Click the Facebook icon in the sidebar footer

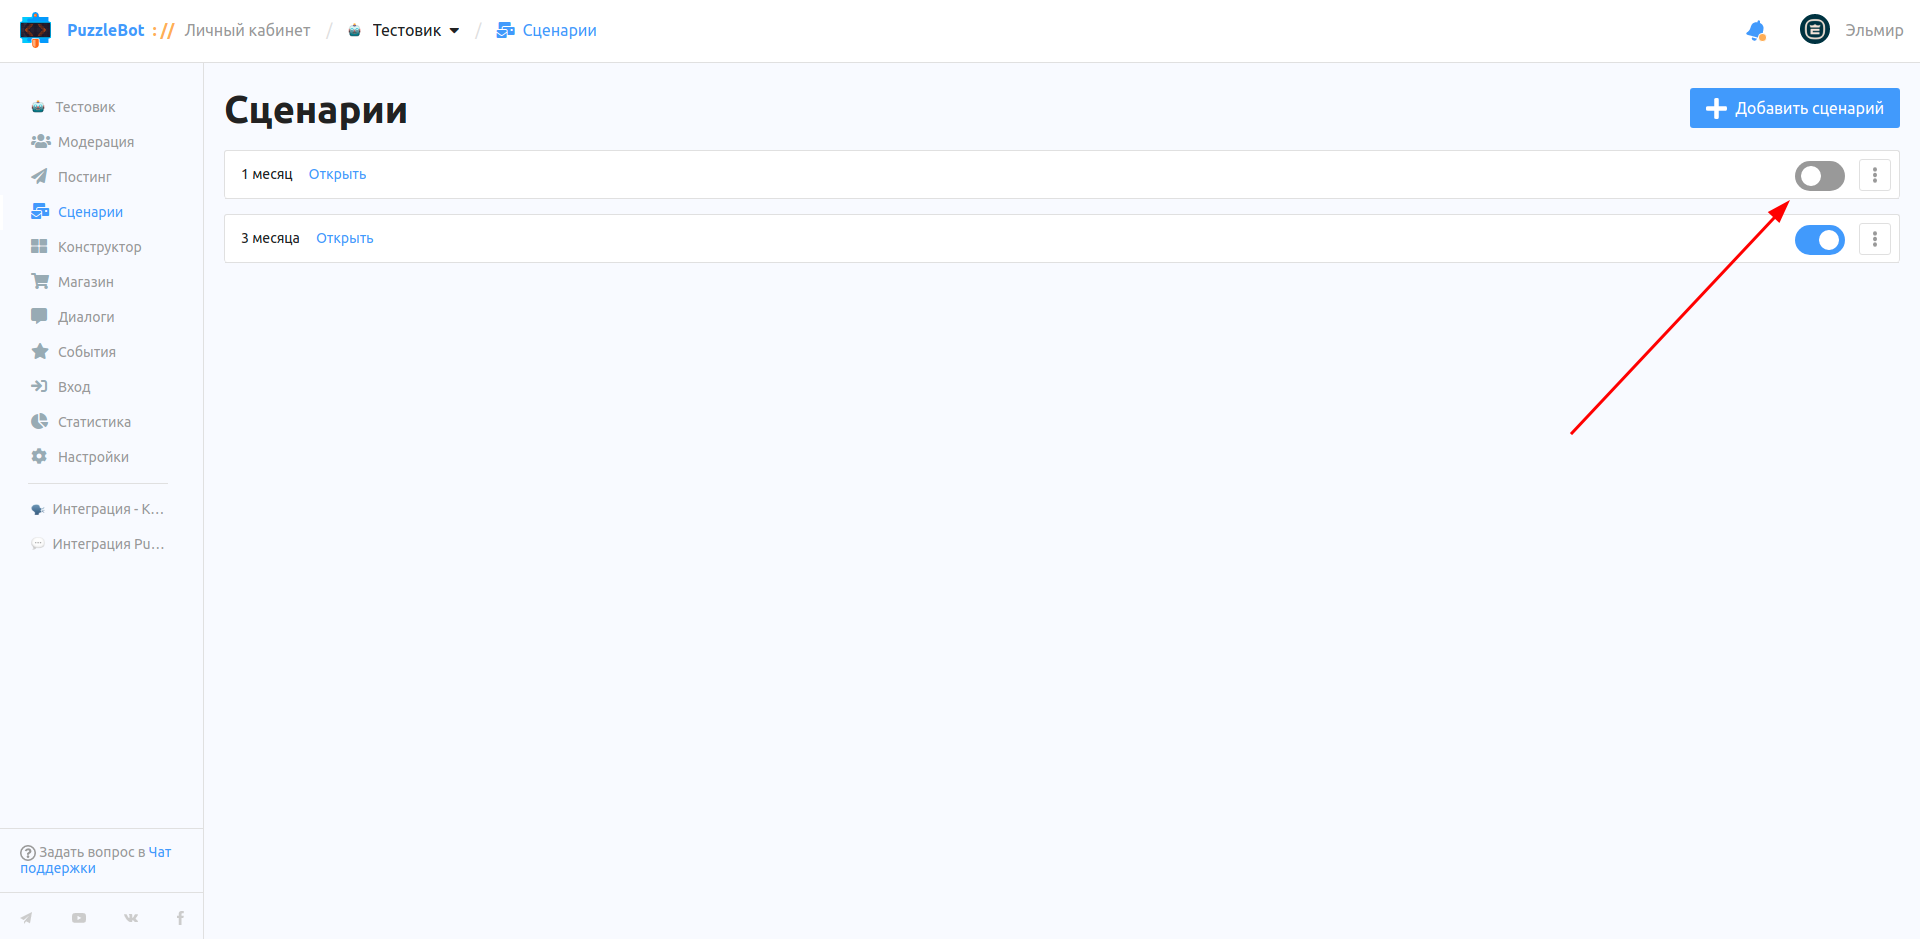coord(180,918)
